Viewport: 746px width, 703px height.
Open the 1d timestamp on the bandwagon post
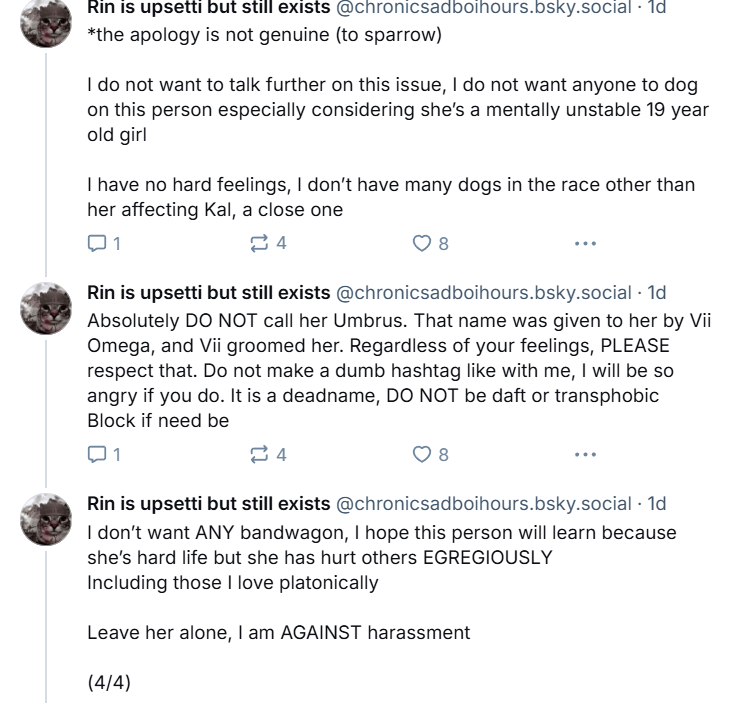tap(657, 504)
